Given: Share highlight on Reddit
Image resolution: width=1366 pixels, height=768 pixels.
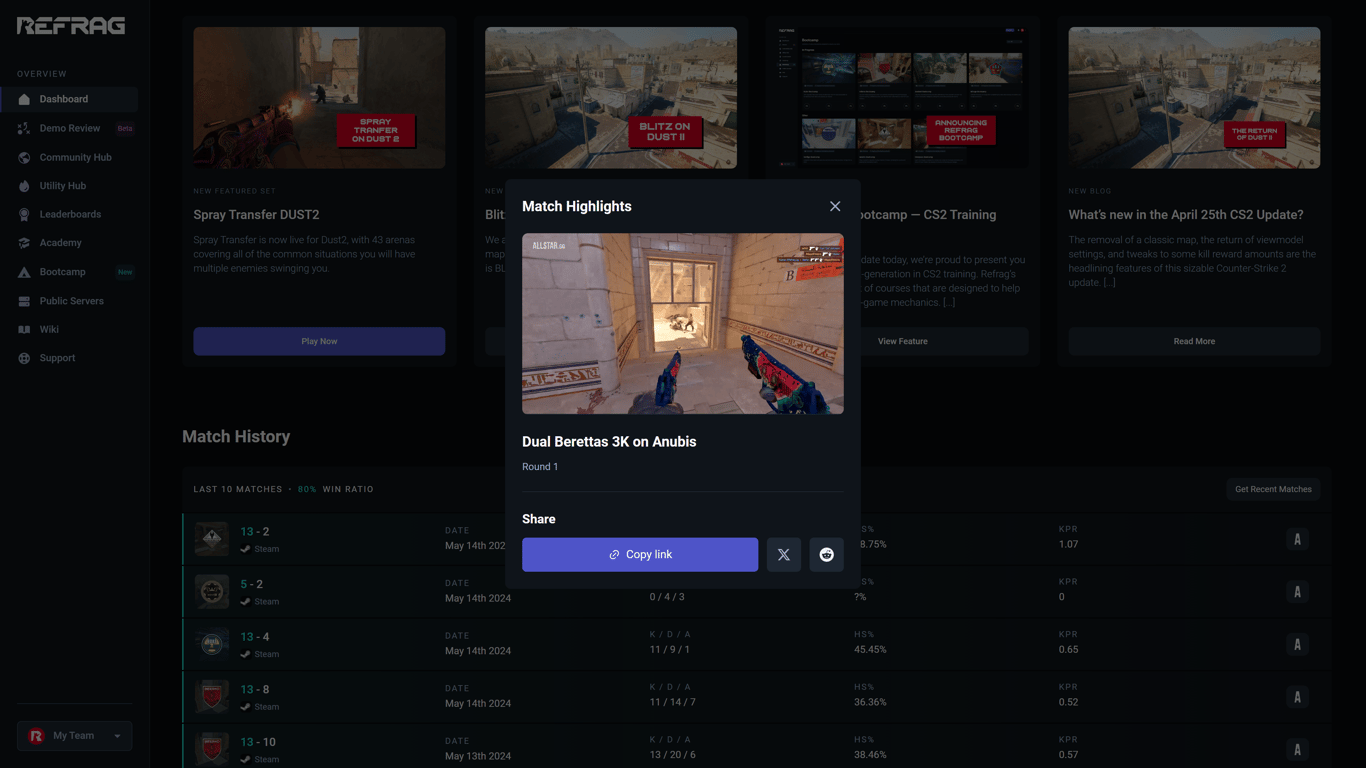Looking at the screenshot, I should pos(827,555).
